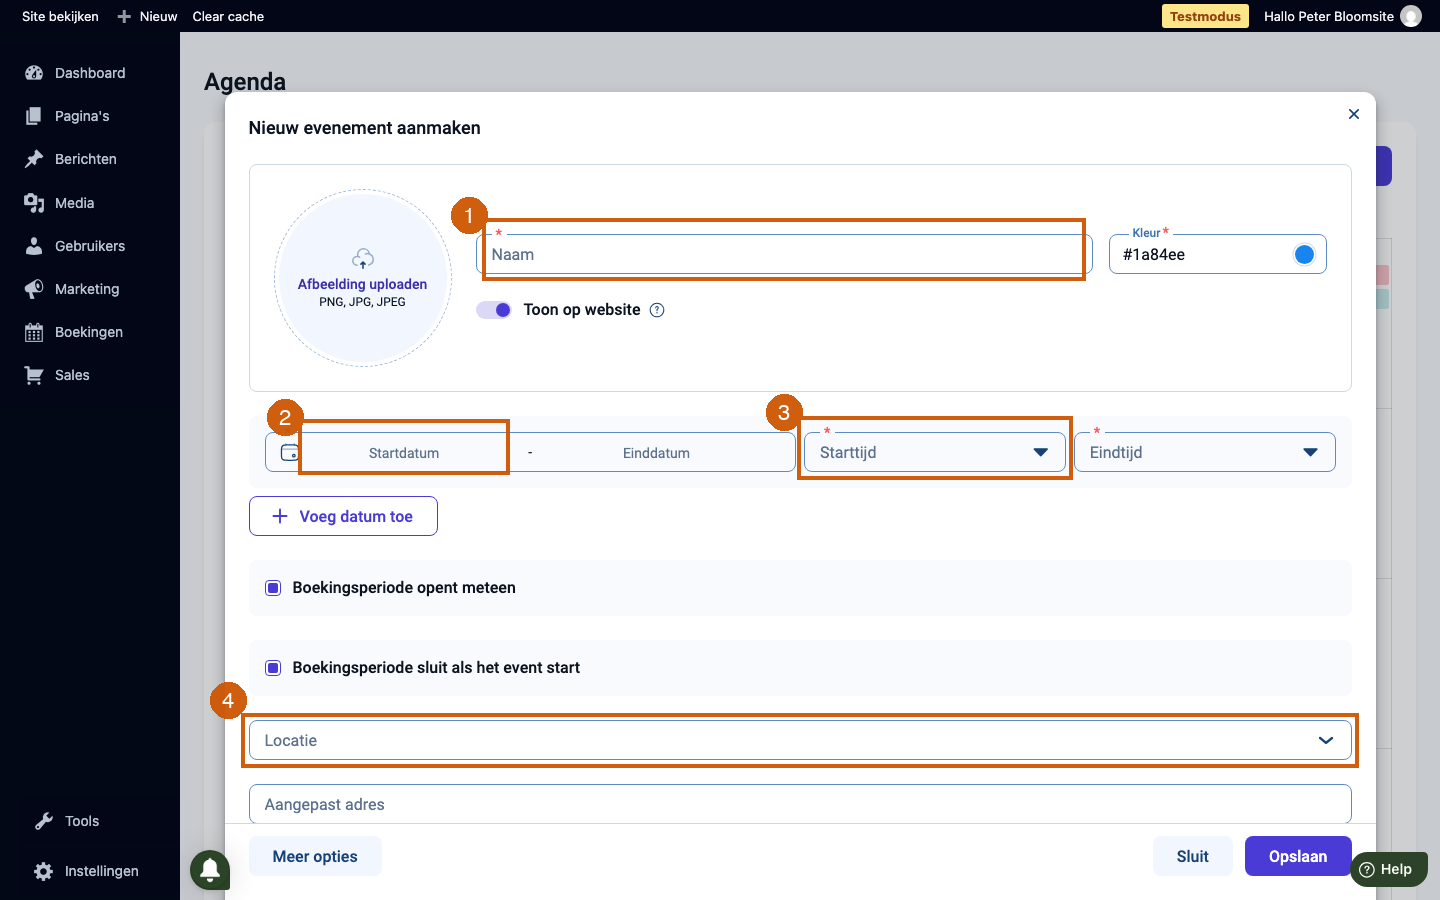Open Dashboard in the sidebar

pos(90,73)
